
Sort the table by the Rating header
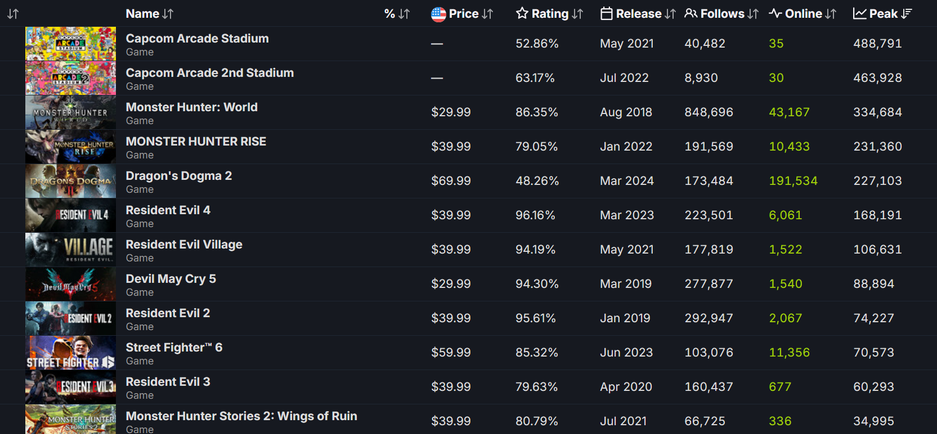pyautogui.click(x=549, y=14)
